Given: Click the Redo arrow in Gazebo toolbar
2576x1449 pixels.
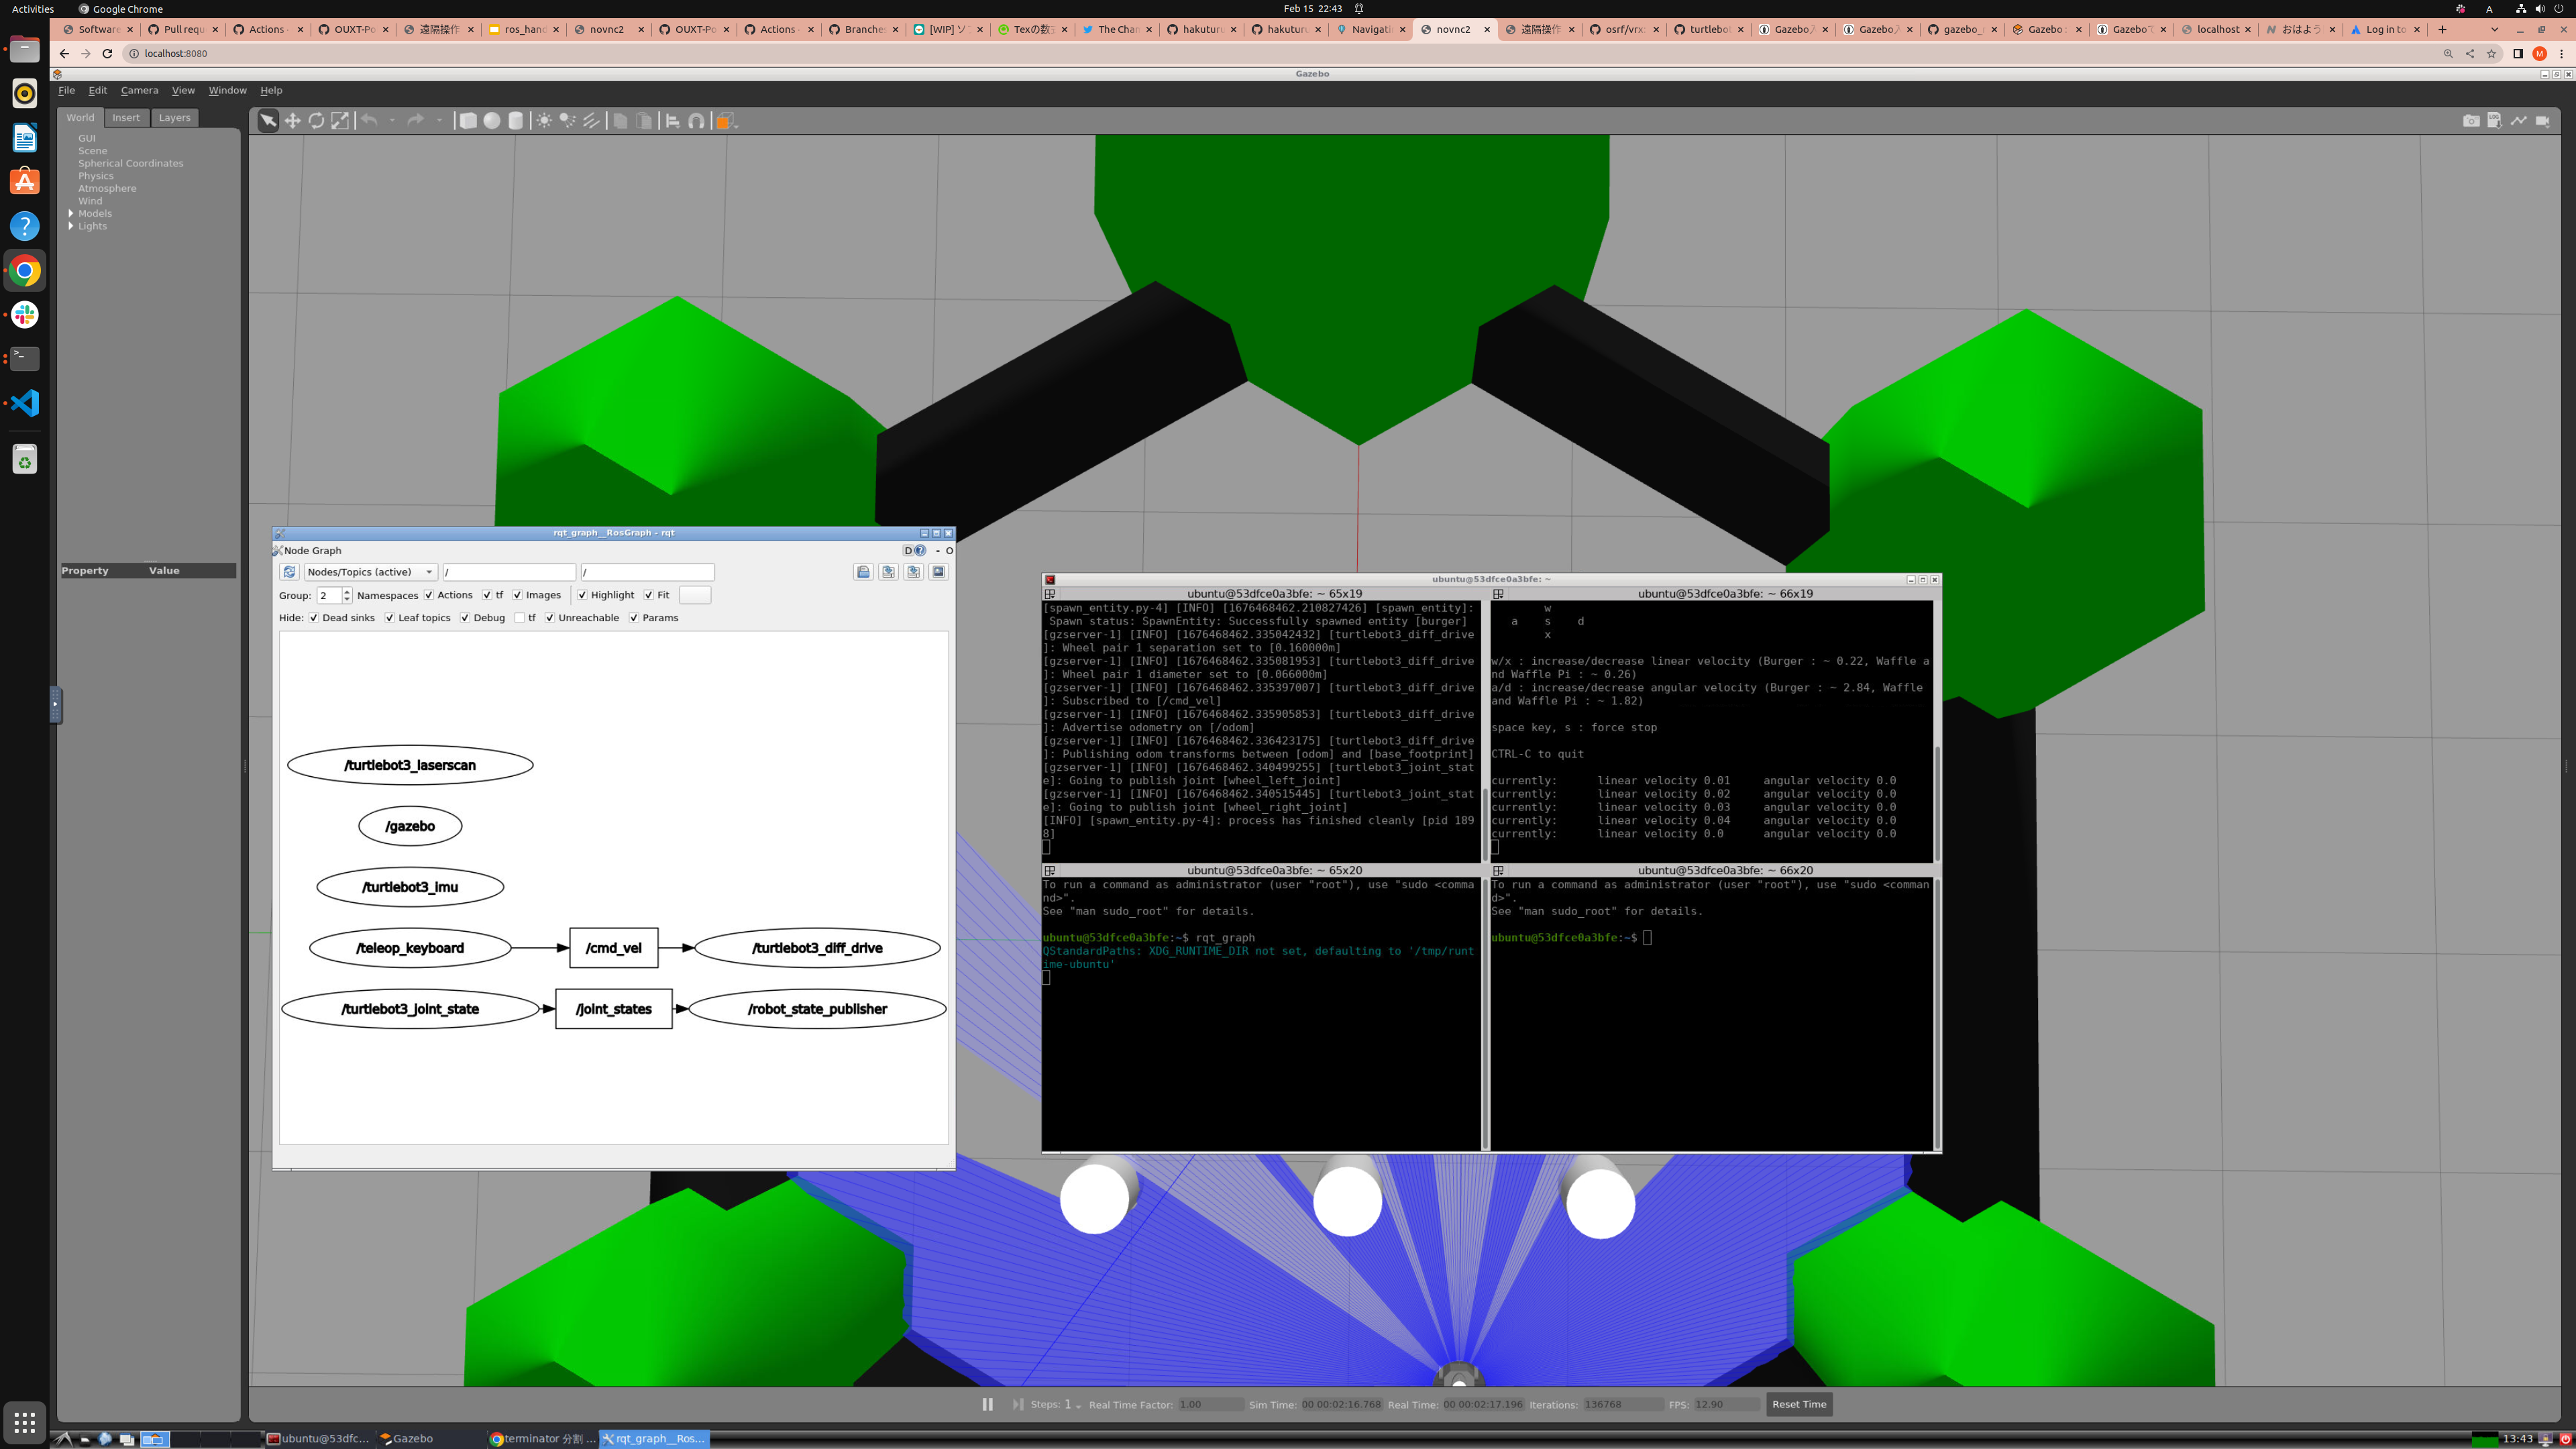Looking at the screenshot, I should point(415,121).
